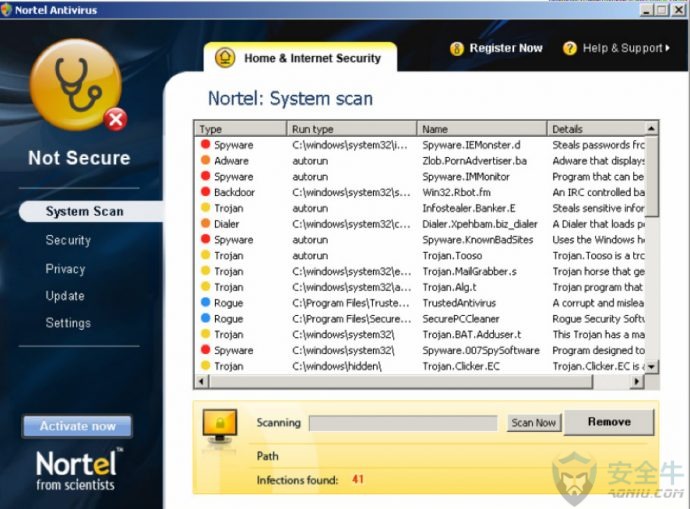Click the Nortel Antivirus shield icon in title bar
This screenshot has width=690, height=509.
point(6,10)
